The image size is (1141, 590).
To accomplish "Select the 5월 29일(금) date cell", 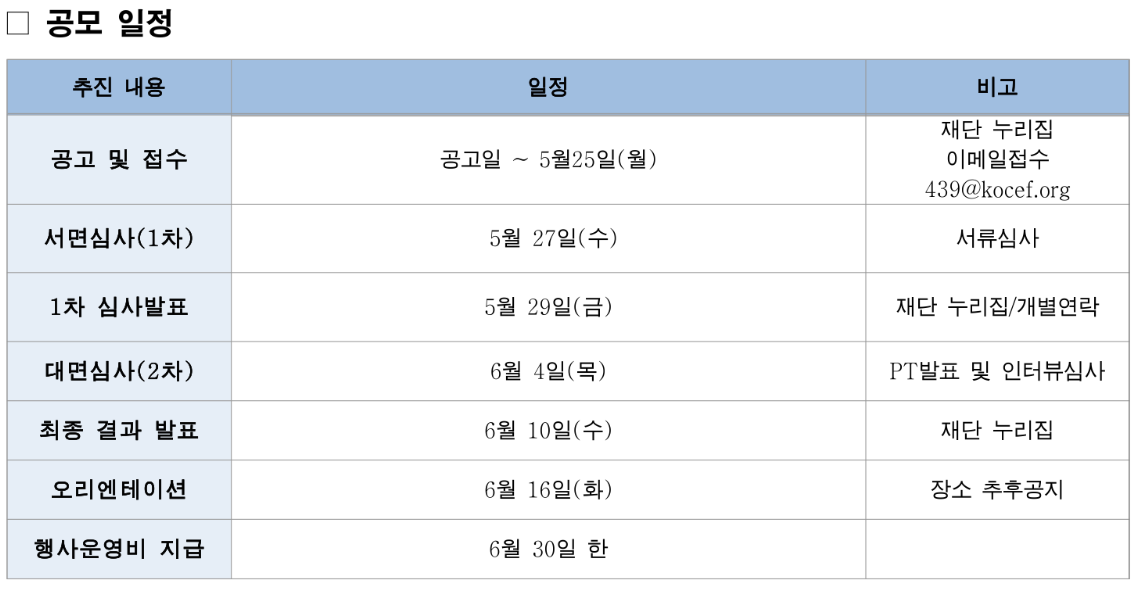I will [x=548, y=307].
